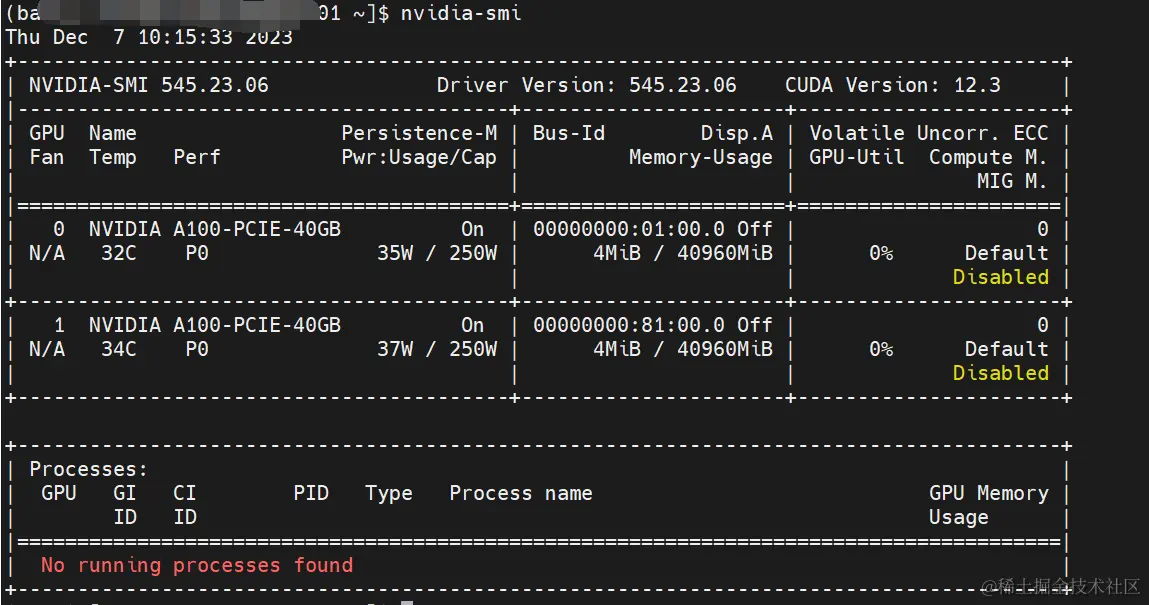The width and height of the screenshot is (1149, 605).
Task: Click the "37W / 250W" power reading
Action: pos(437,349)
